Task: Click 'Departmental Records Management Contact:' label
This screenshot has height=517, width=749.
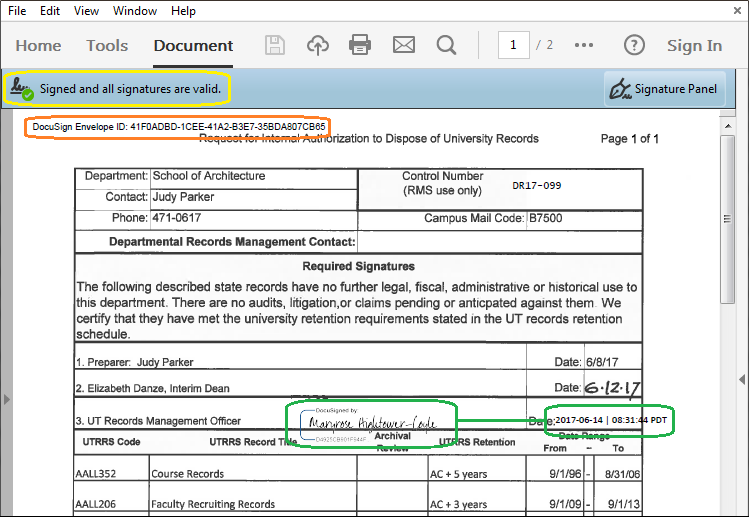Action: coord(232,242)
